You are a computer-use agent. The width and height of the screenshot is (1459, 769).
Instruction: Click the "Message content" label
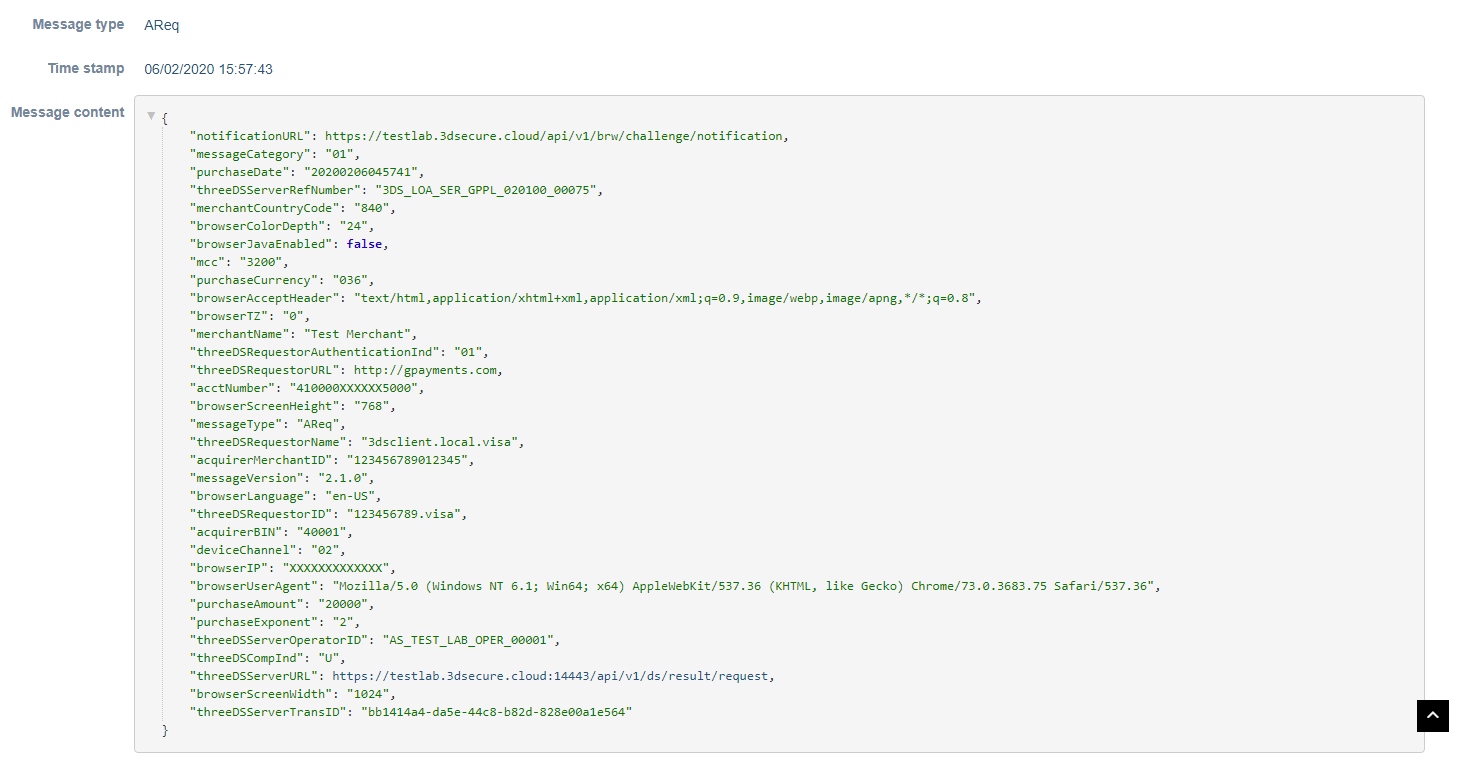click(x=68, y=113)
